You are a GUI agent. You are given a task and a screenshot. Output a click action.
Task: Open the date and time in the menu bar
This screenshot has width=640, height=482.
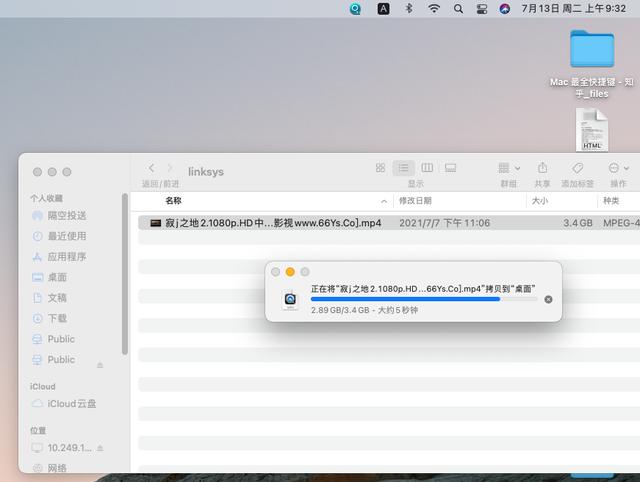pyautogui.click(x=573, y=9)
